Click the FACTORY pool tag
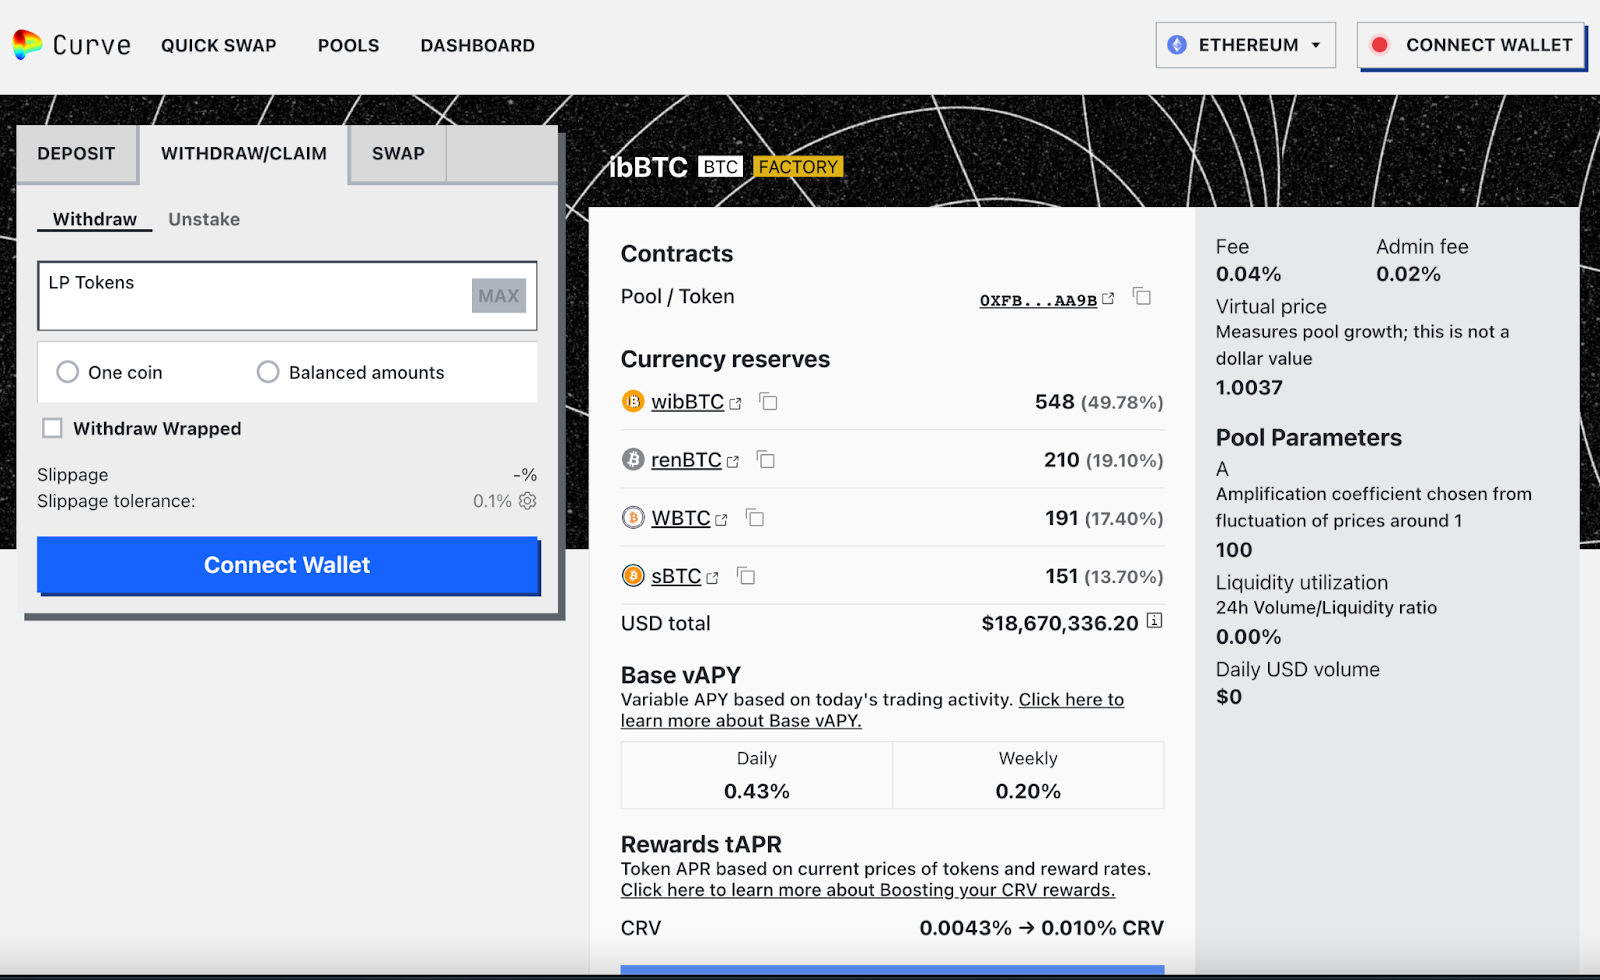1600x980 pixels. (798, 167)
